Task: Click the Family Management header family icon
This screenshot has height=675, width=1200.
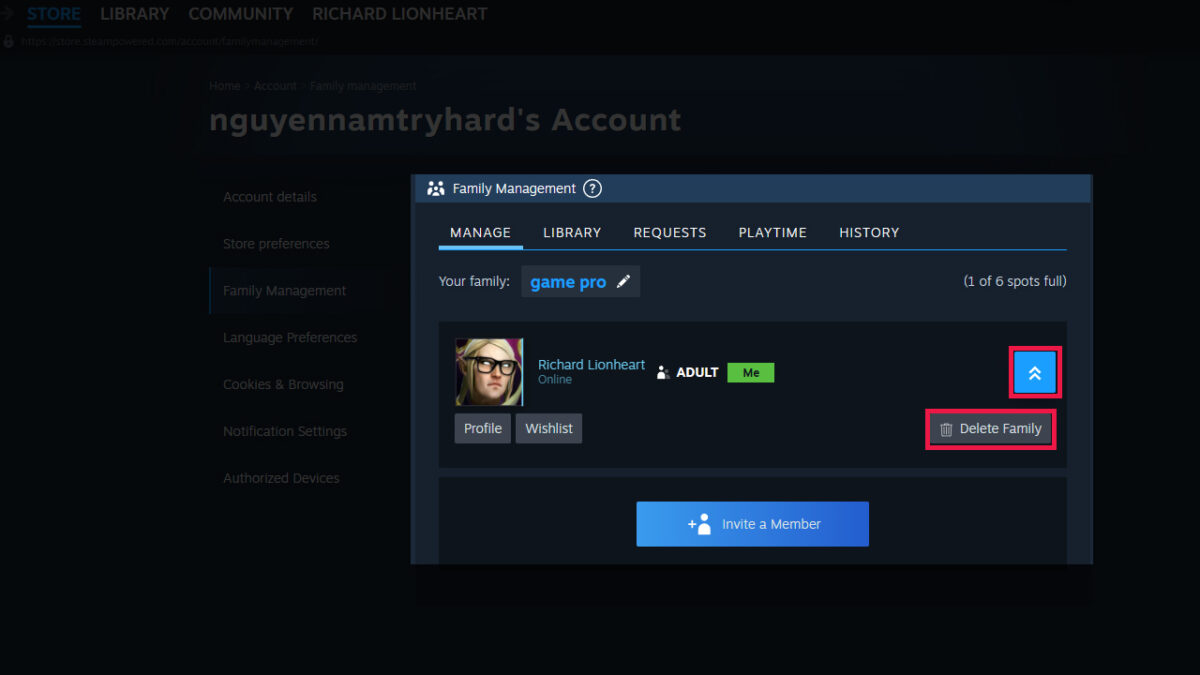Action: (435, 188)
